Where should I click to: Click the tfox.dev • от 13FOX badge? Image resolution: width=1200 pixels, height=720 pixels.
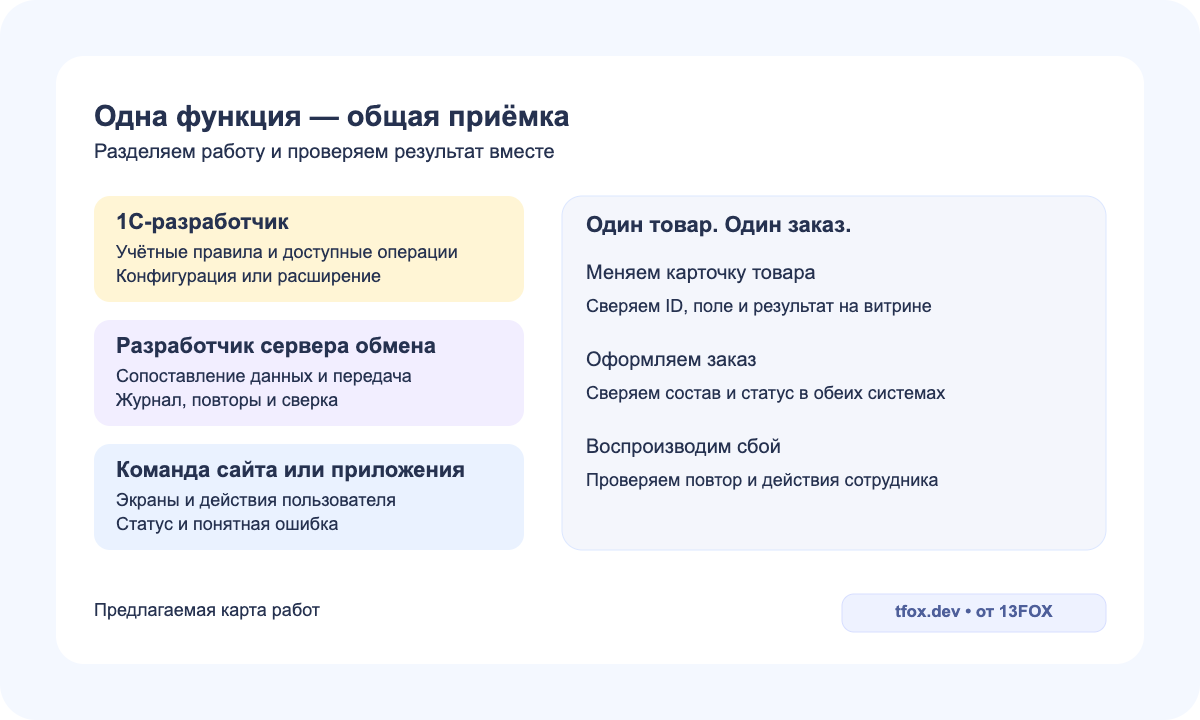coord(974,612)
